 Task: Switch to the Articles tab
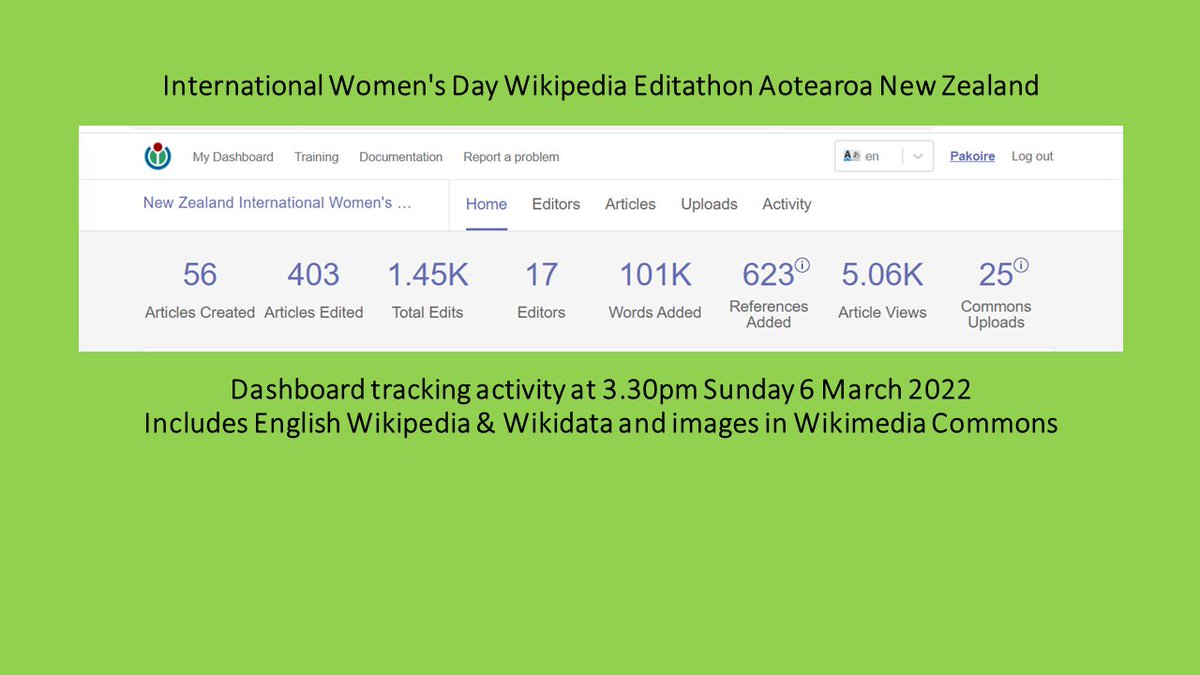pyautogui.click(x=630, y=204)
